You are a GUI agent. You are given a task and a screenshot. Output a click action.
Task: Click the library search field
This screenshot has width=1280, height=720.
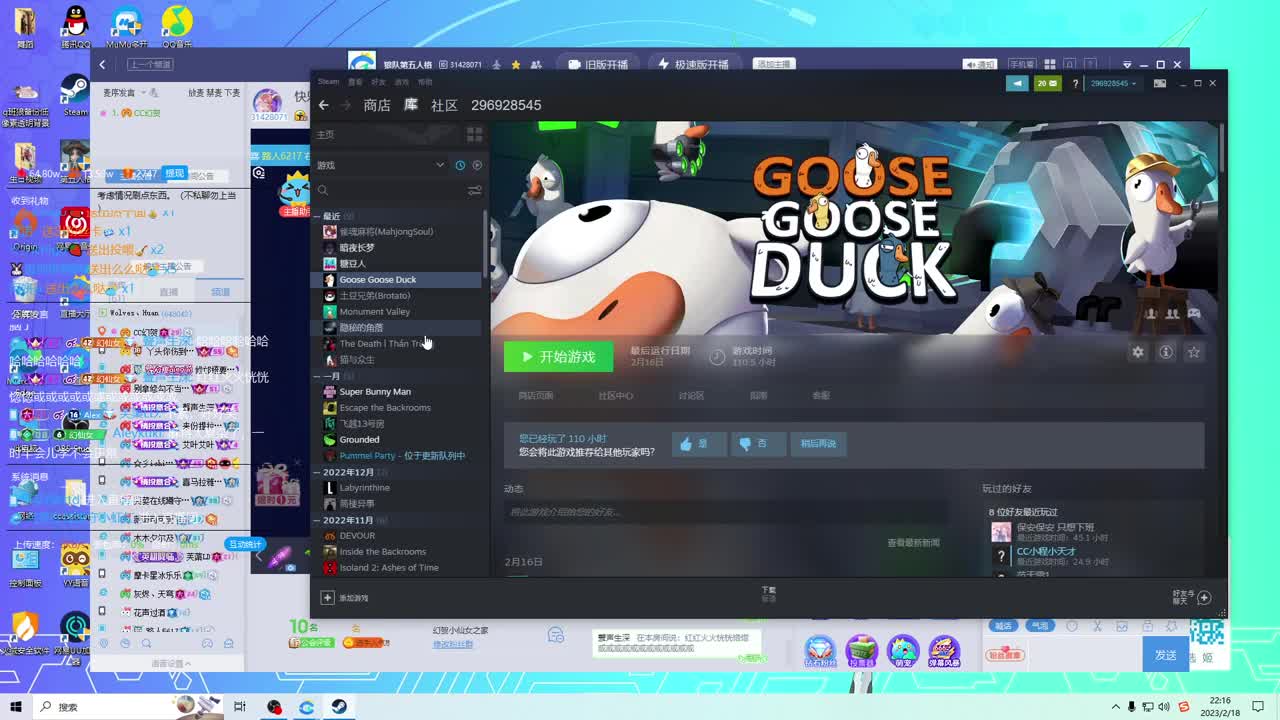(x=390, y=190)
